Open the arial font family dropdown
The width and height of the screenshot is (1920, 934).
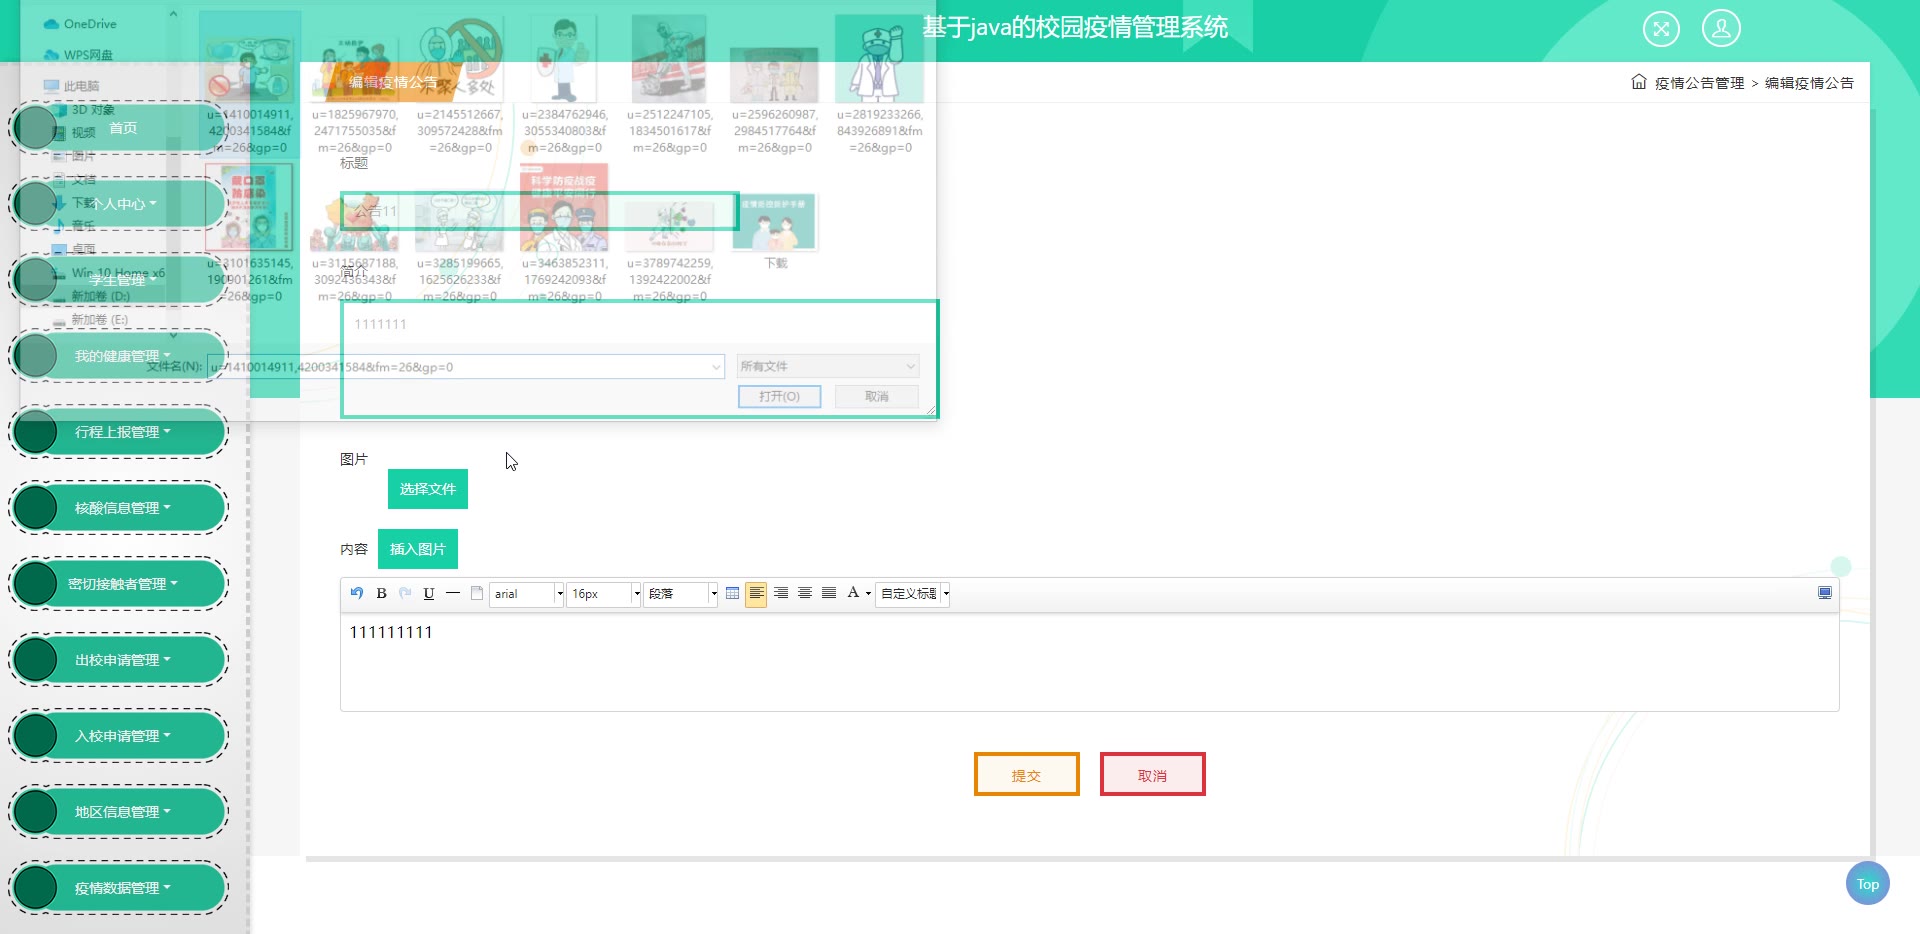(527, 594)
